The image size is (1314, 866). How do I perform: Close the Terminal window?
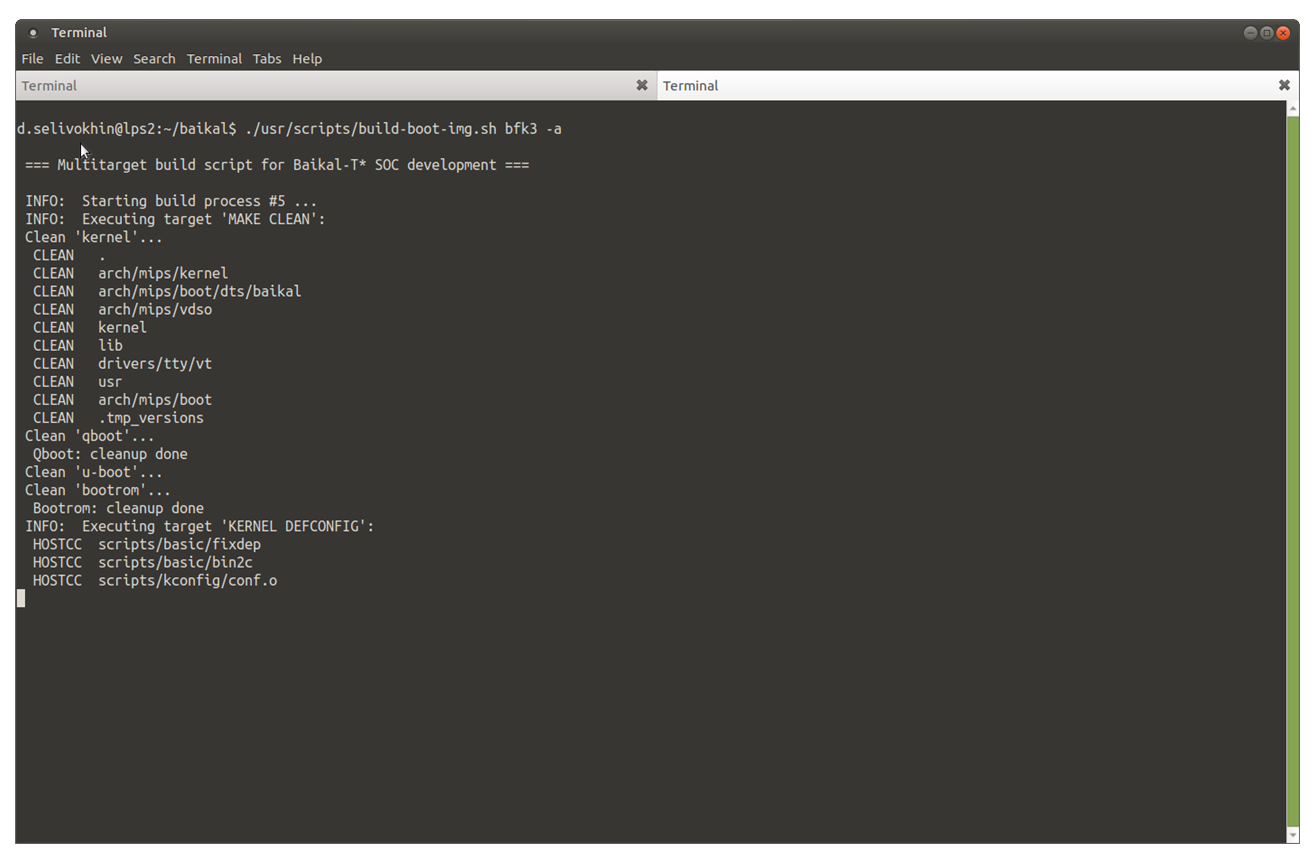(x=1283, y=33)
